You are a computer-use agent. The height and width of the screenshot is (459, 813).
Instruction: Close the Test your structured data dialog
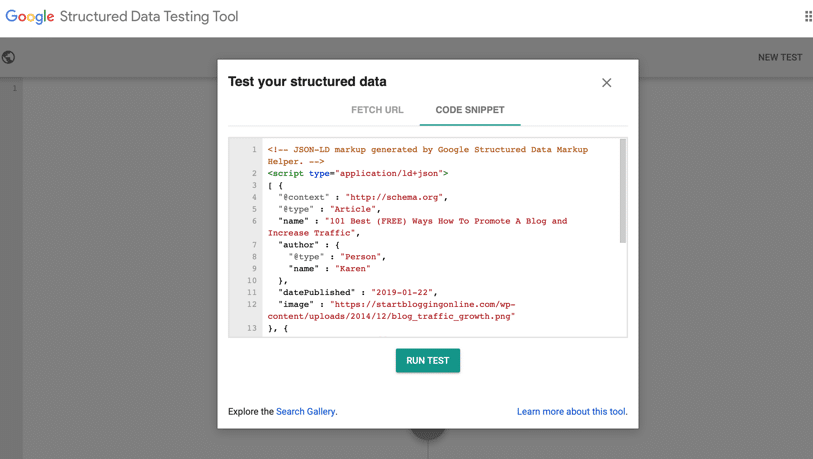coord(607,82)
